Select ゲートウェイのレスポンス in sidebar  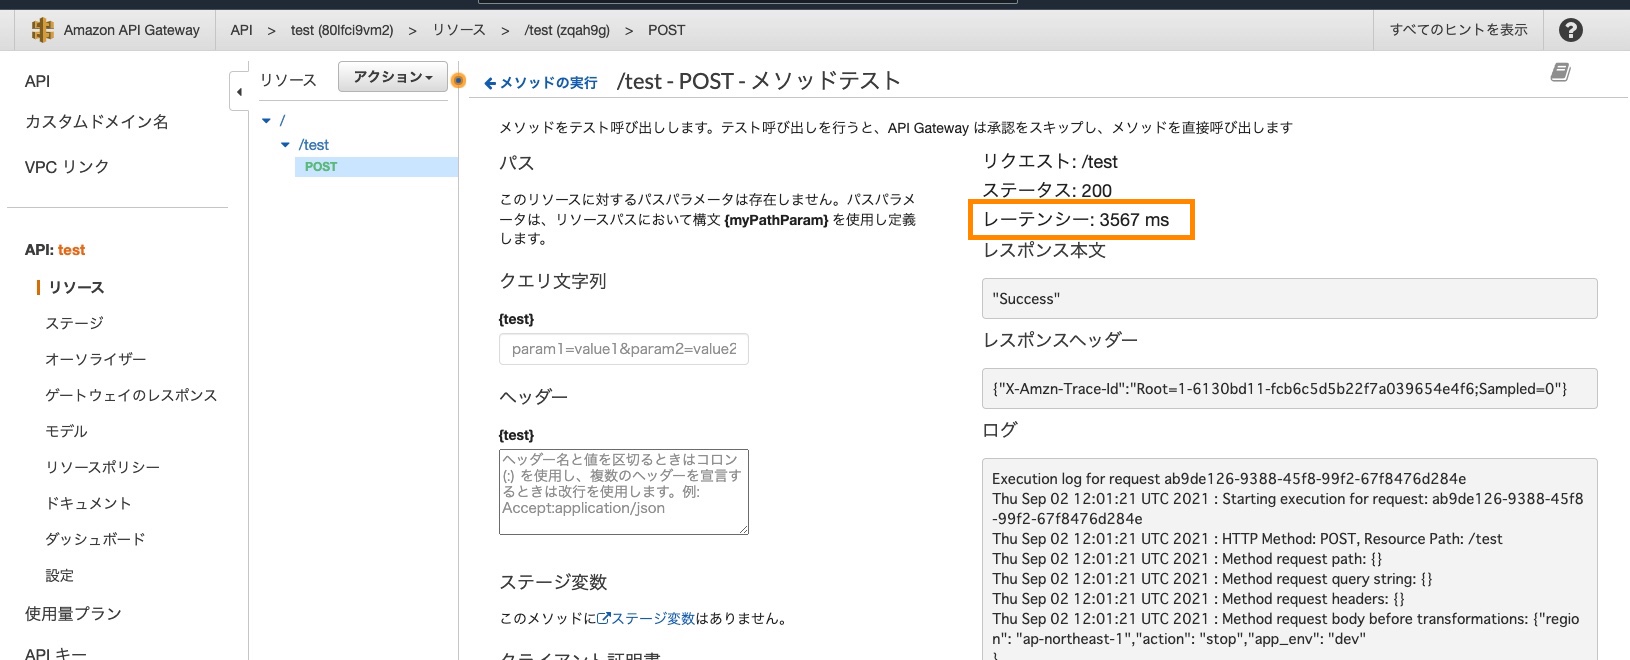click(x=131, y=396)
